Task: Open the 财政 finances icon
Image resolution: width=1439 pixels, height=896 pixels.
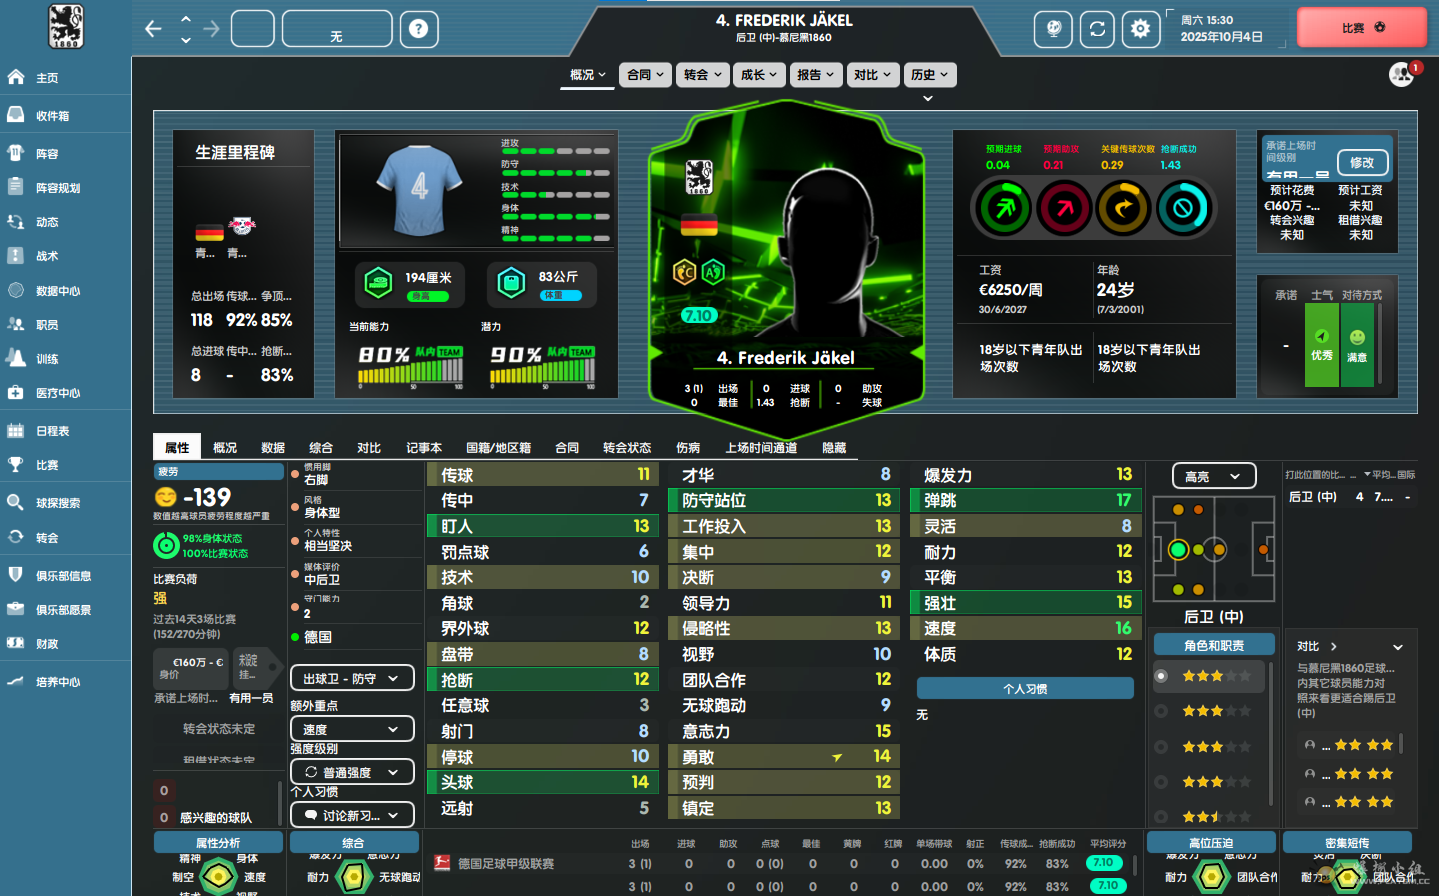Action: pos(16,643)
